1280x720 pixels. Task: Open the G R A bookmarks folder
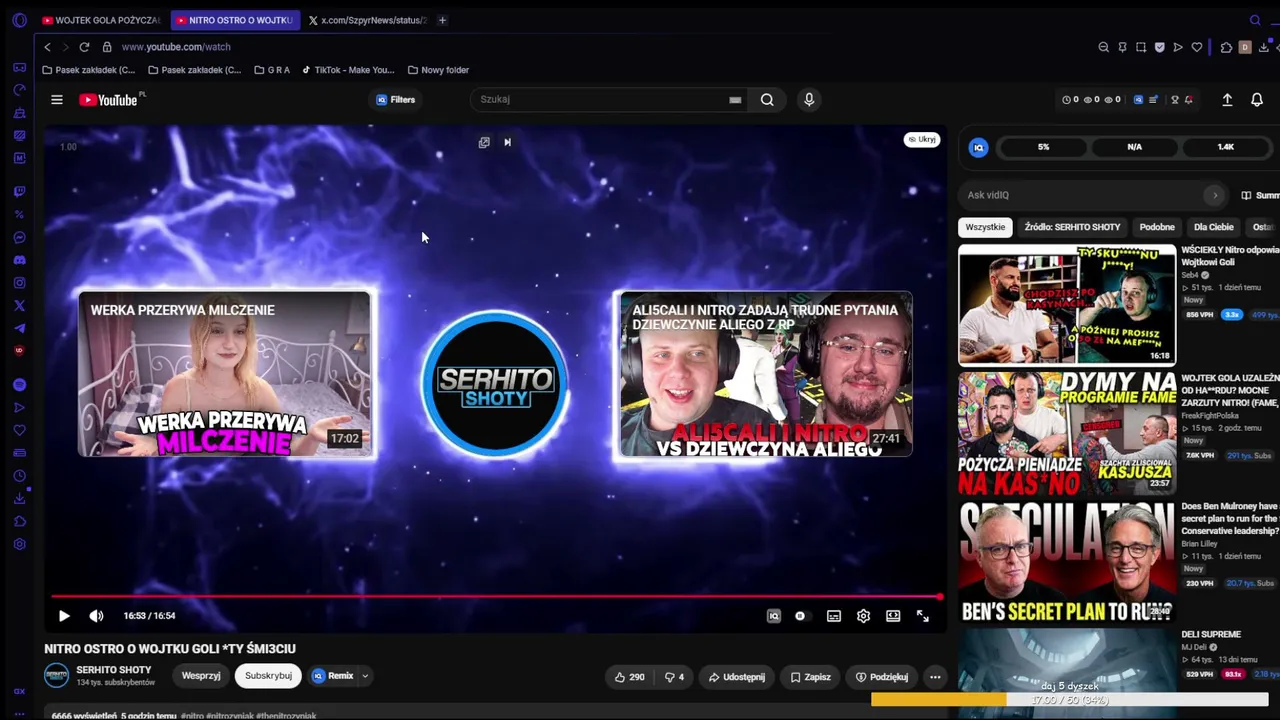click(x=272, y=70)
